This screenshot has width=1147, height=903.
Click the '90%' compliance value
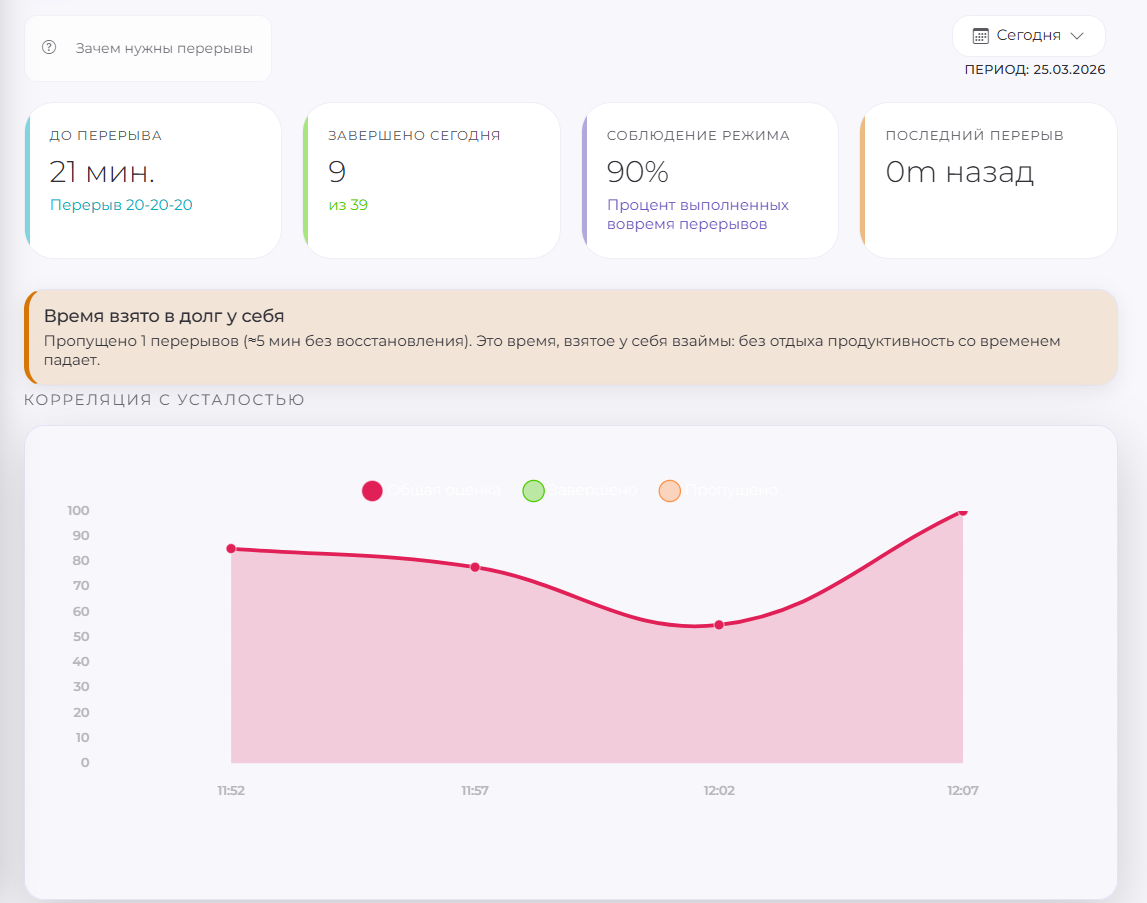[x=637, y=172]
